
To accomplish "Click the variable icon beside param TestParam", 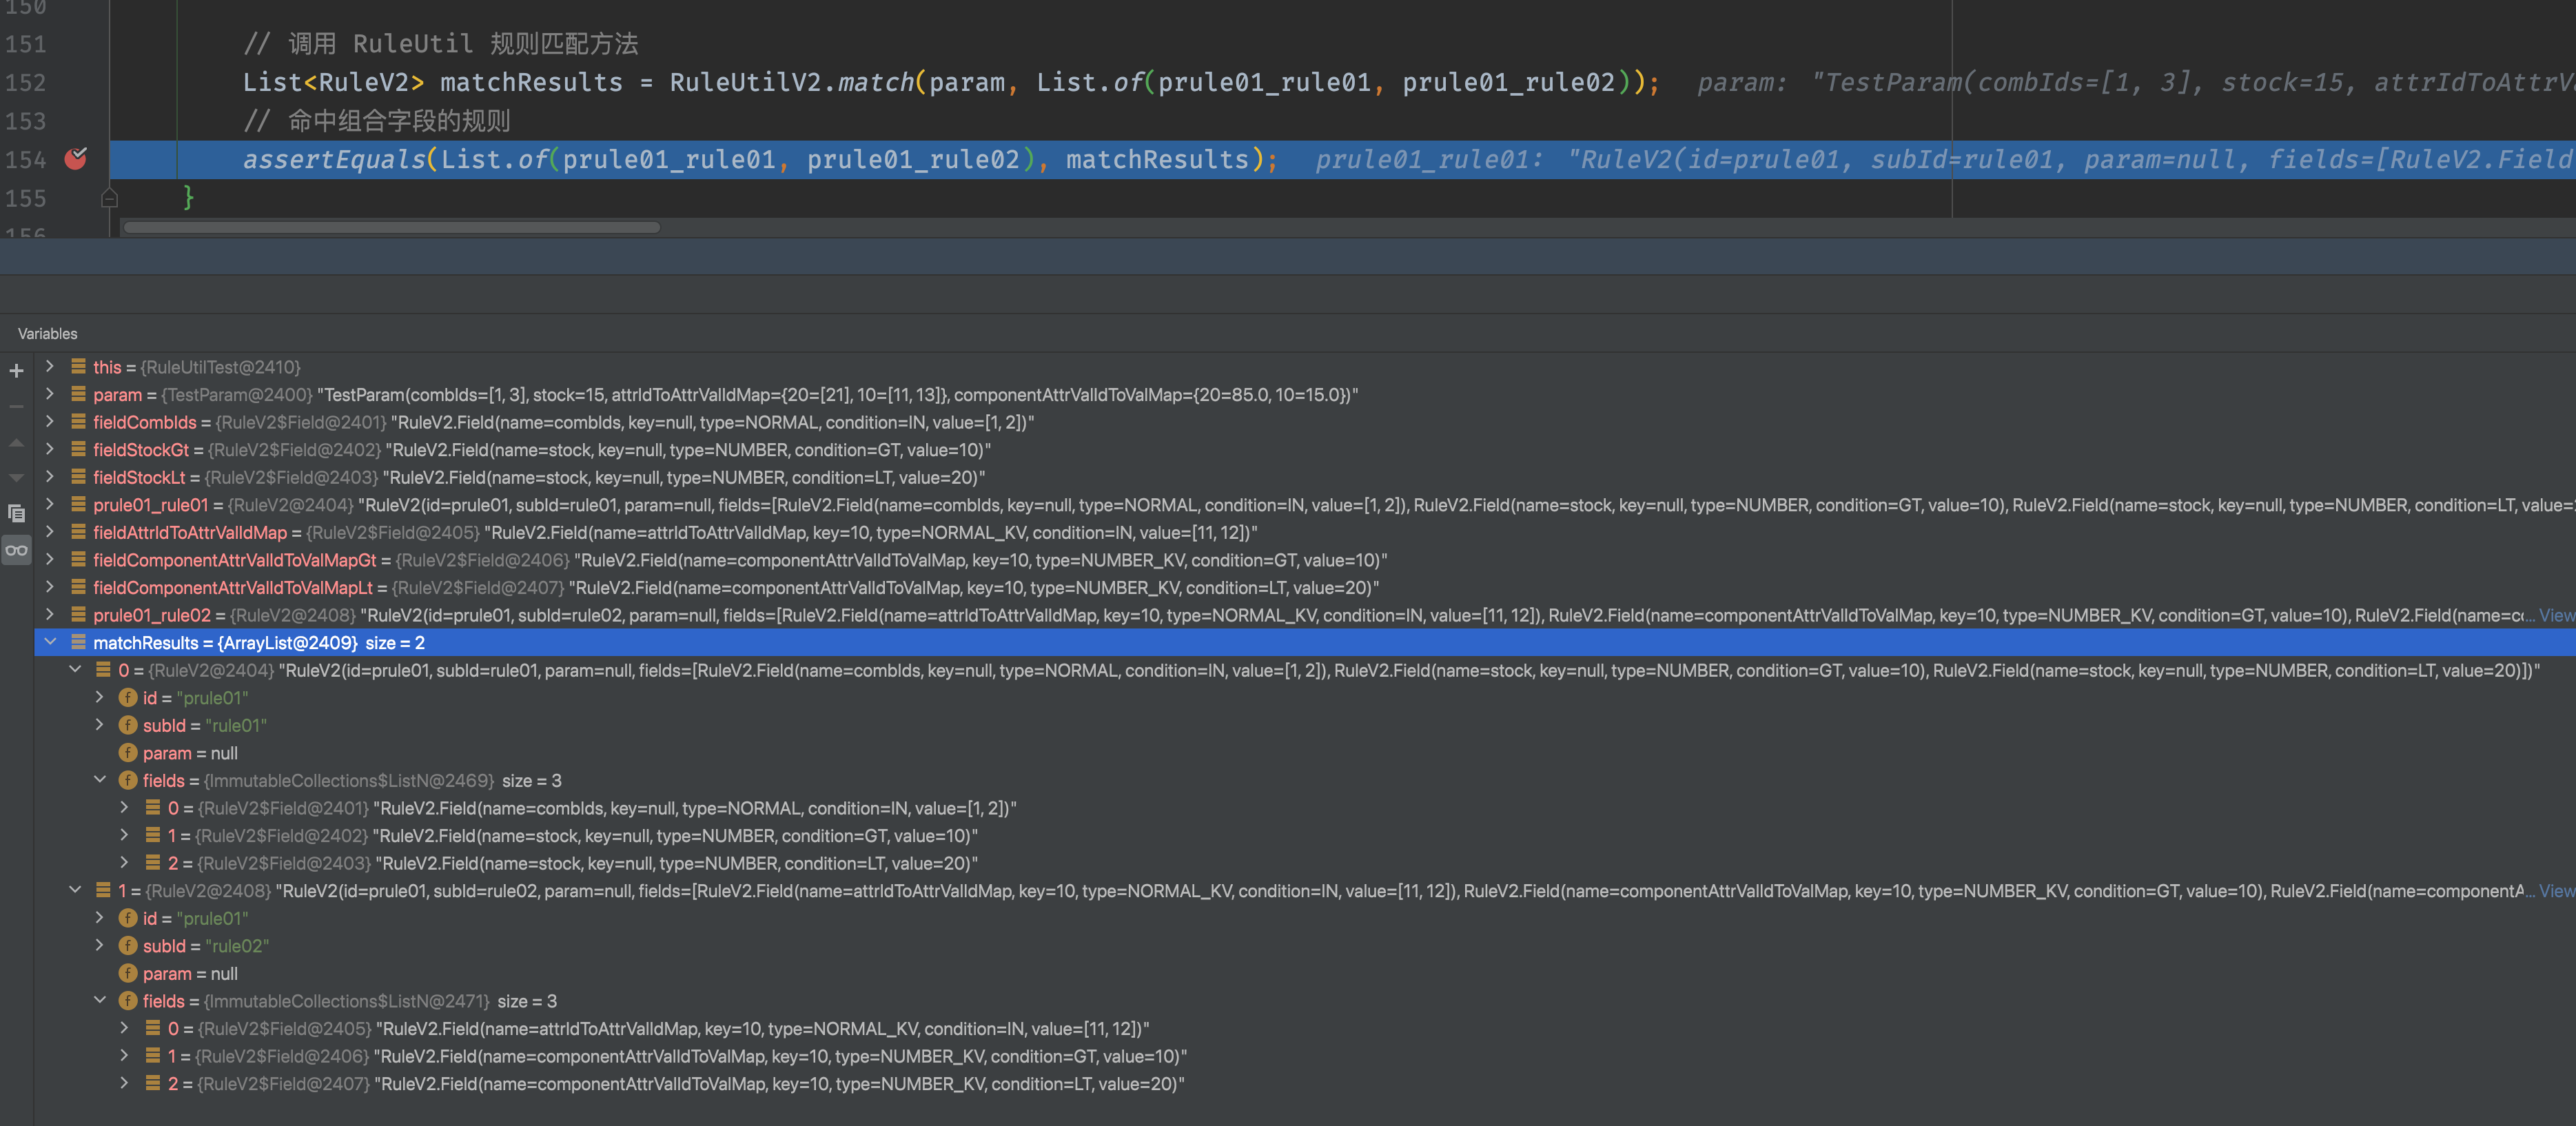I will point(78,394).
